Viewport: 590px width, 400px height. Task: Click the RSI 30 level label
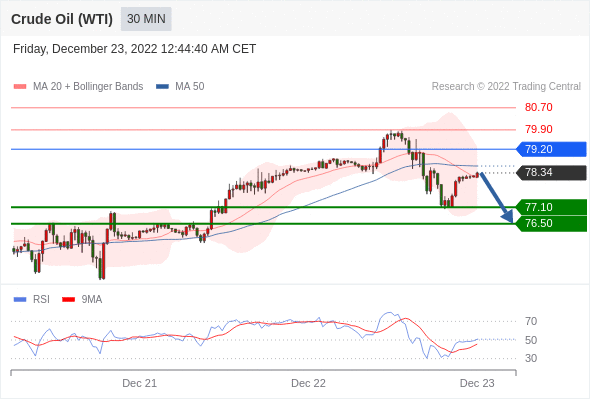click(x=531, y=358)
